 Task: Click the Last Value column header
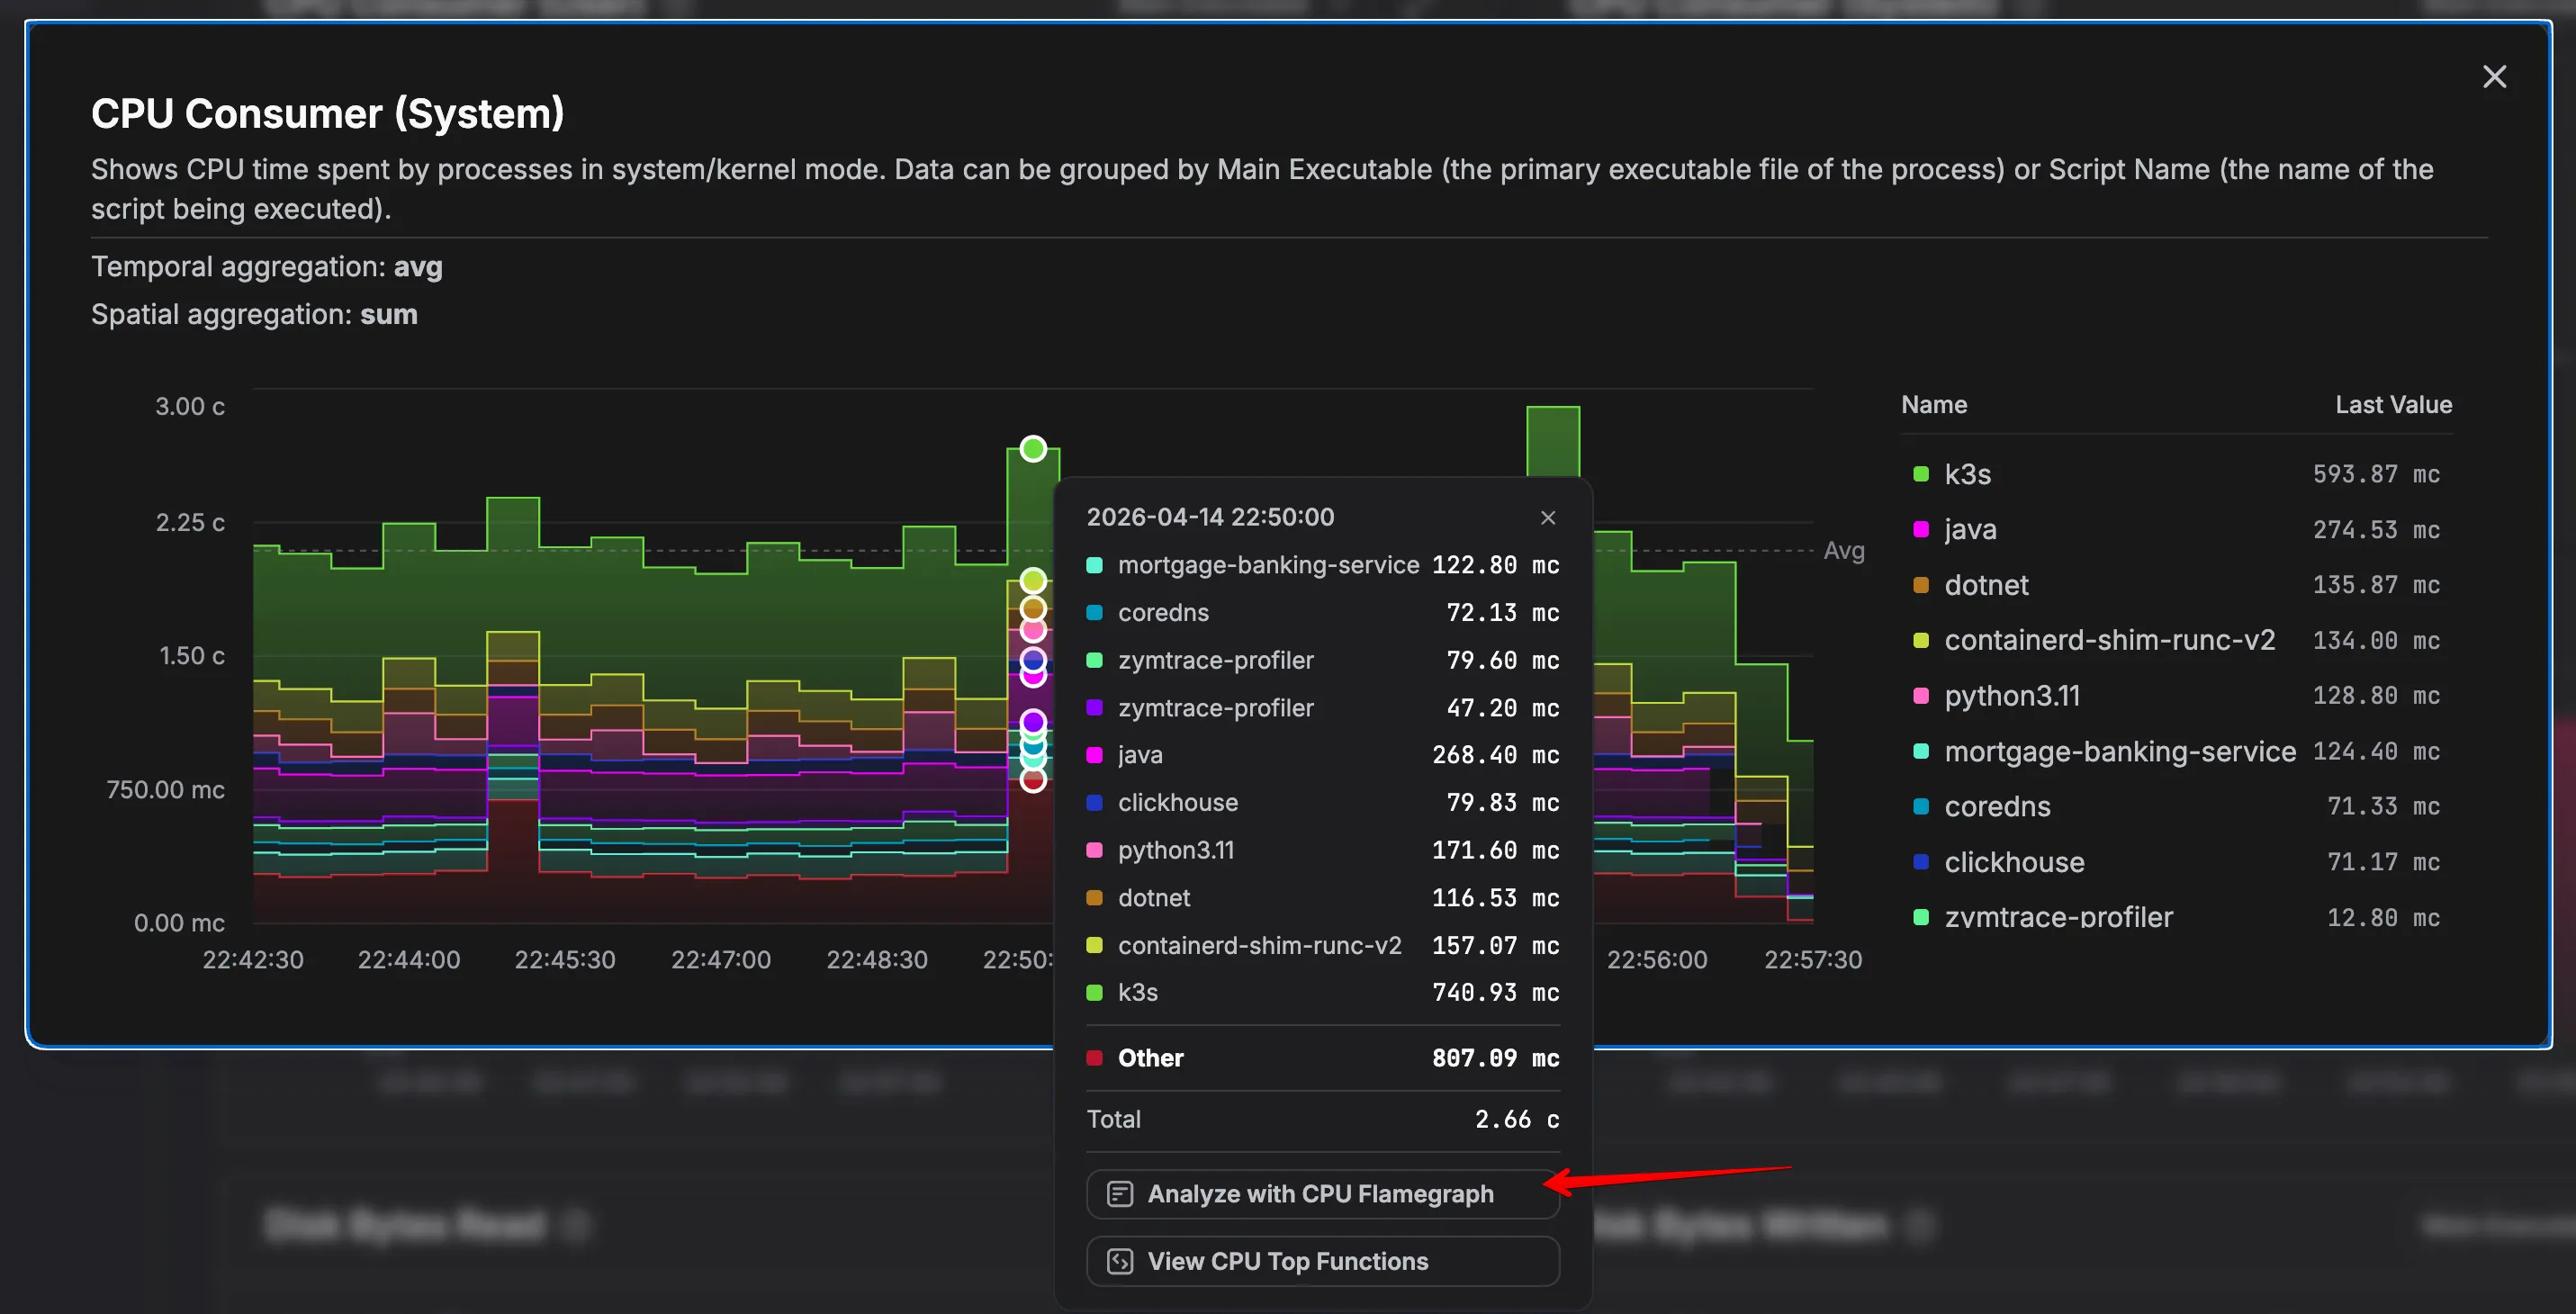point(2393,405)
